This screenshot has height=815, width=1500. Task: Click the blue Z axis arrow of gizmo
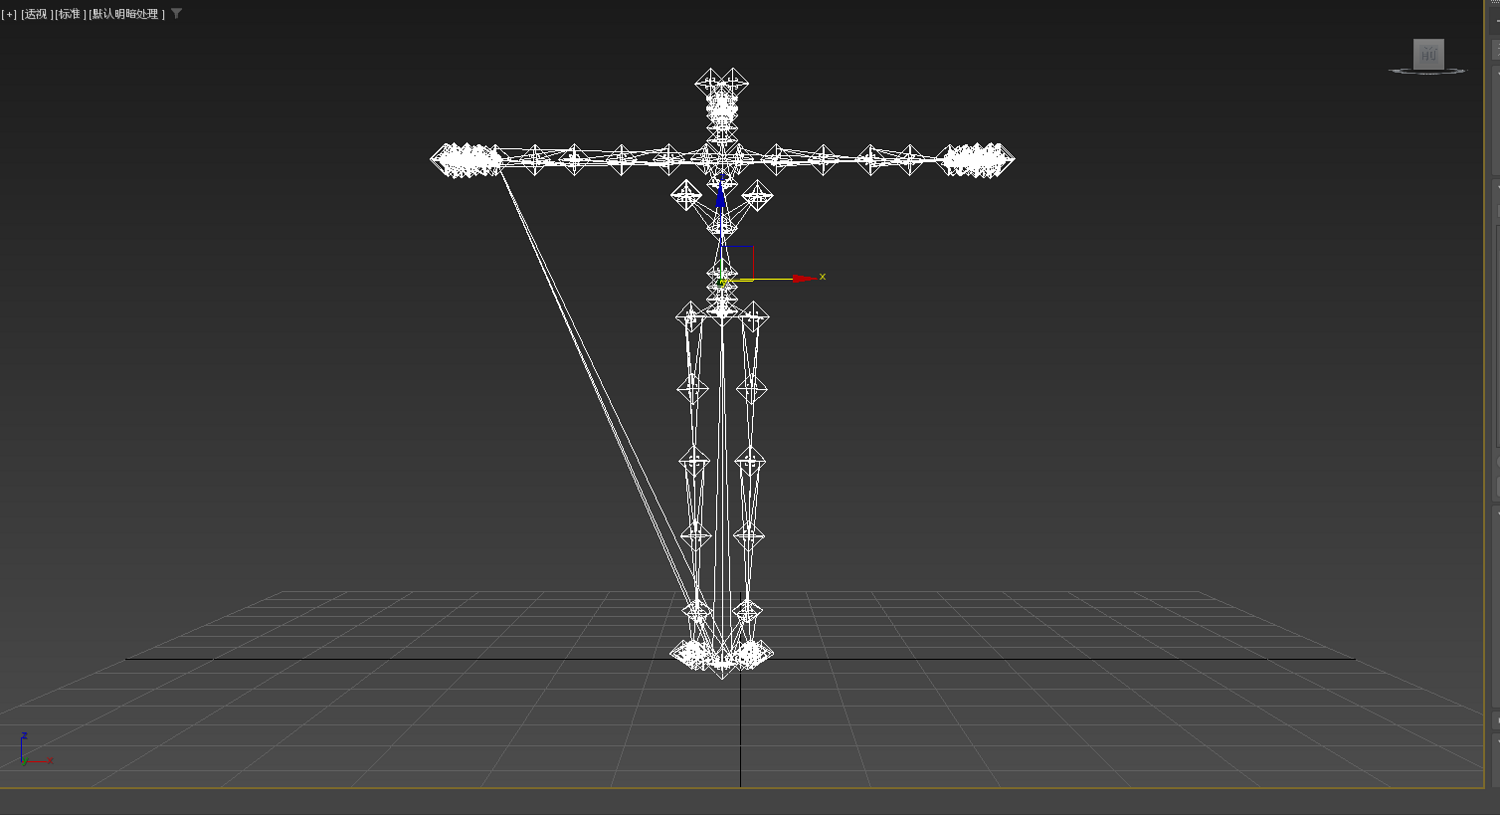coord(721,195)
